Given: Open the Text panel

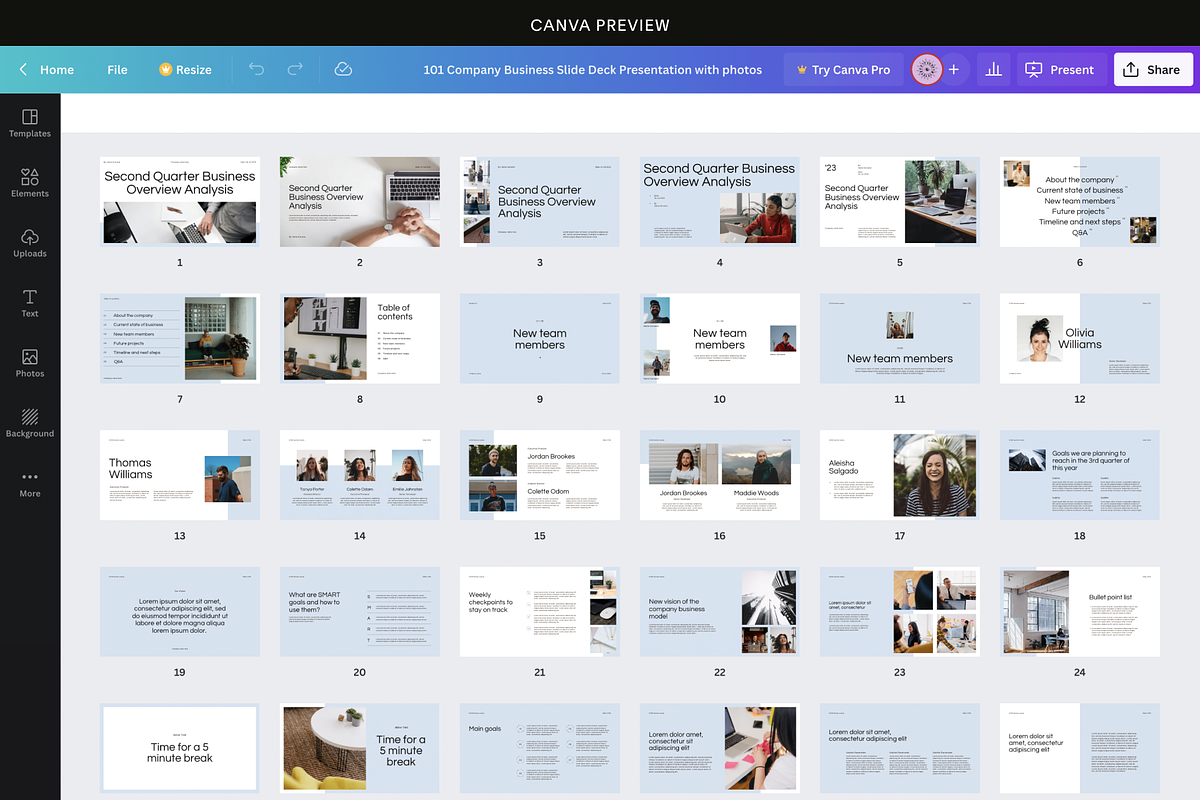Looking at the screenshot, I should pos(30,301).
